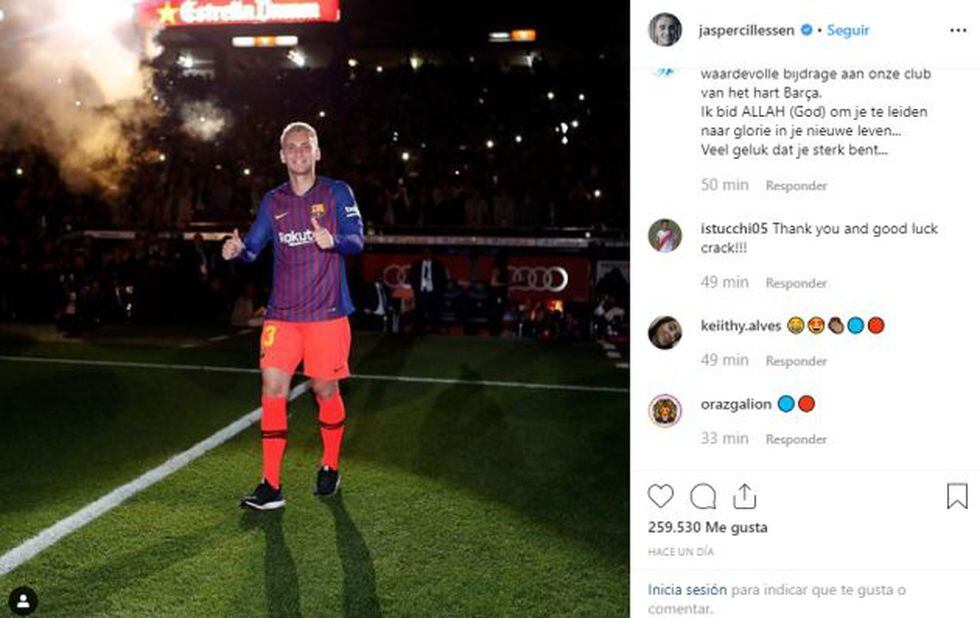The height and width of the screenshot is (618, 980).
Task: Open comments via the speech bubble icon
Action: (x=702, y=497)
